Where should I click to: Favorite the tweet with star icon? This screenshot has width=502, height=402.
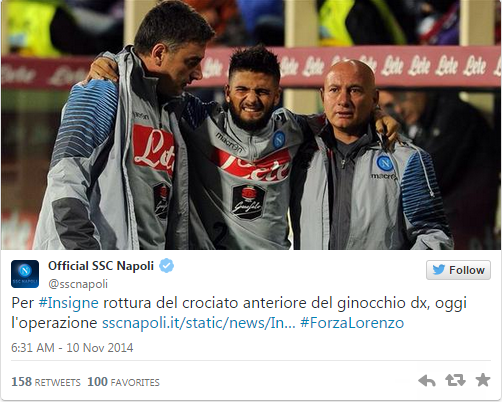coord(483,380)
